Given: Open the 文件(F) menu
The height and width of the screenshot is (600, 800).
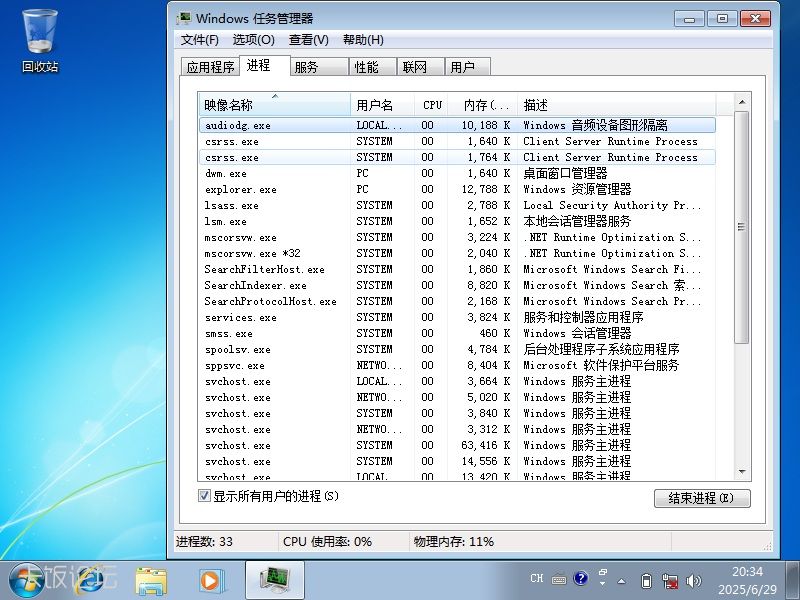Looking at the screenshot, I should point(199,40).
